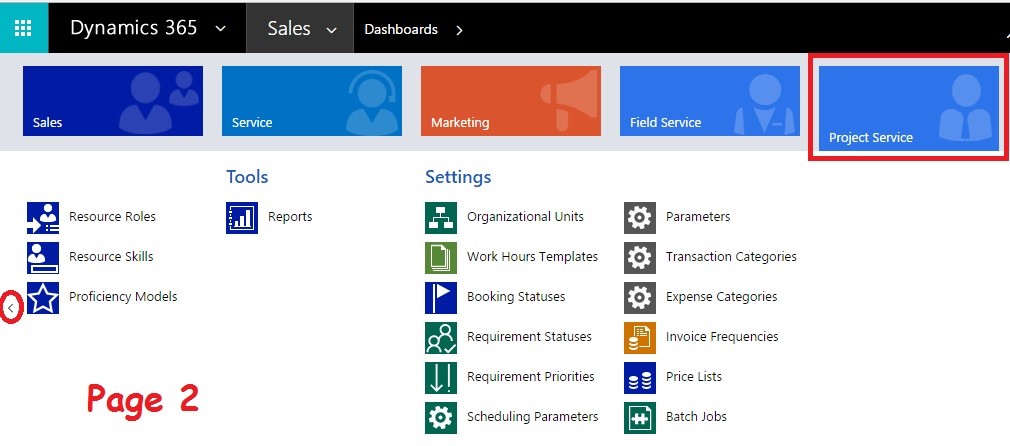Screen dimensions: 1010x446
Task: Select the orange Marketing tile
Action: (x=510, y=101)
